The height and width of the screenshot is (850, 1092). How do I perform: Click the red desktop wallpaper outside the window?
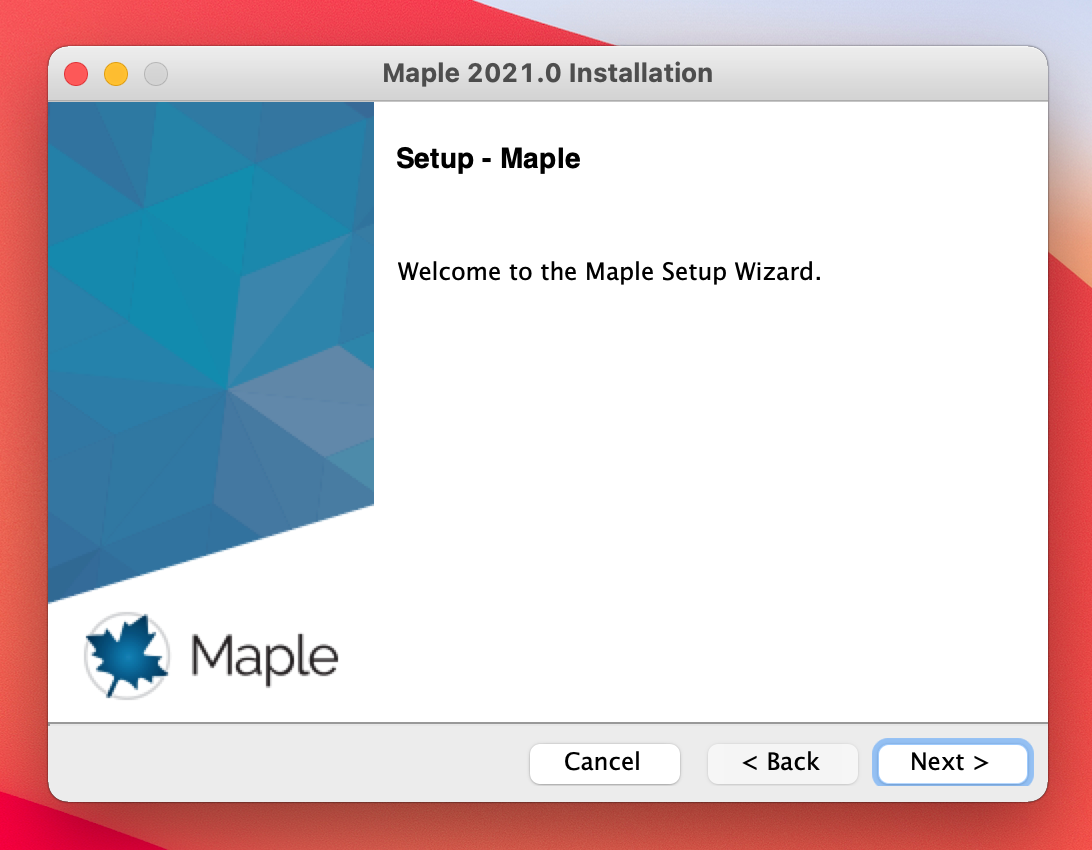pos(1070,500)
